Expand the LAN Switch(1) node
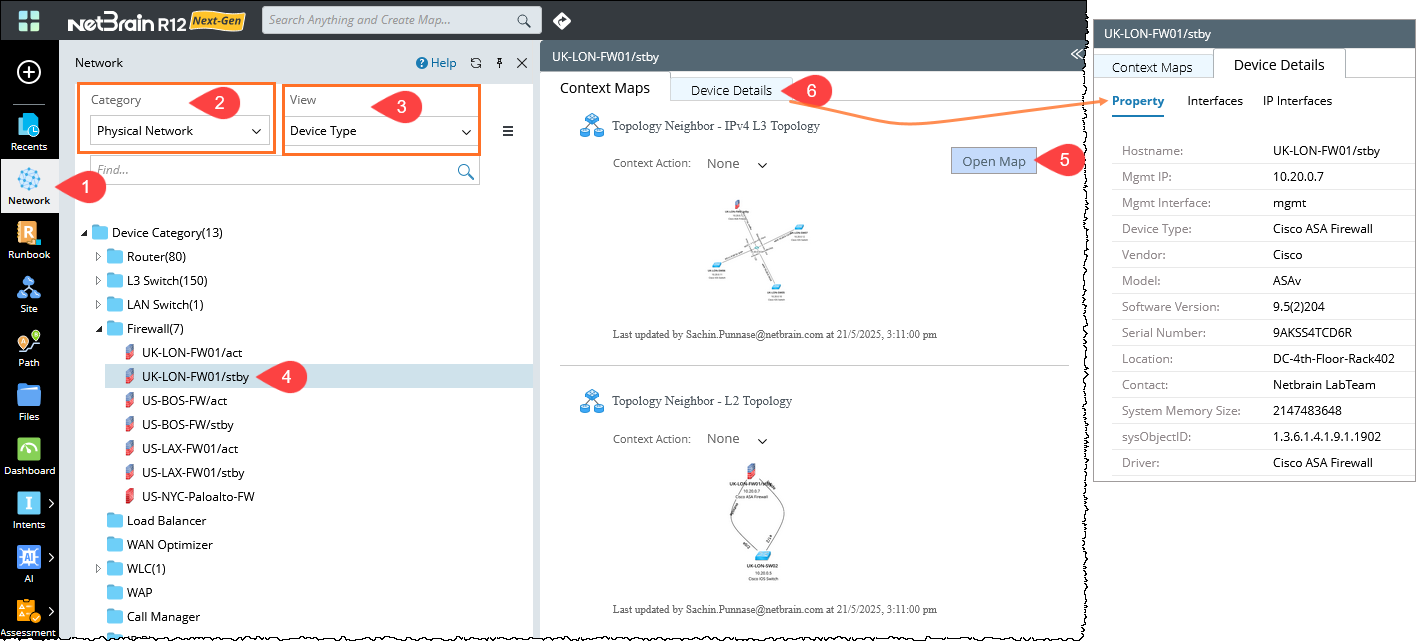 click(x=98, y=305)
